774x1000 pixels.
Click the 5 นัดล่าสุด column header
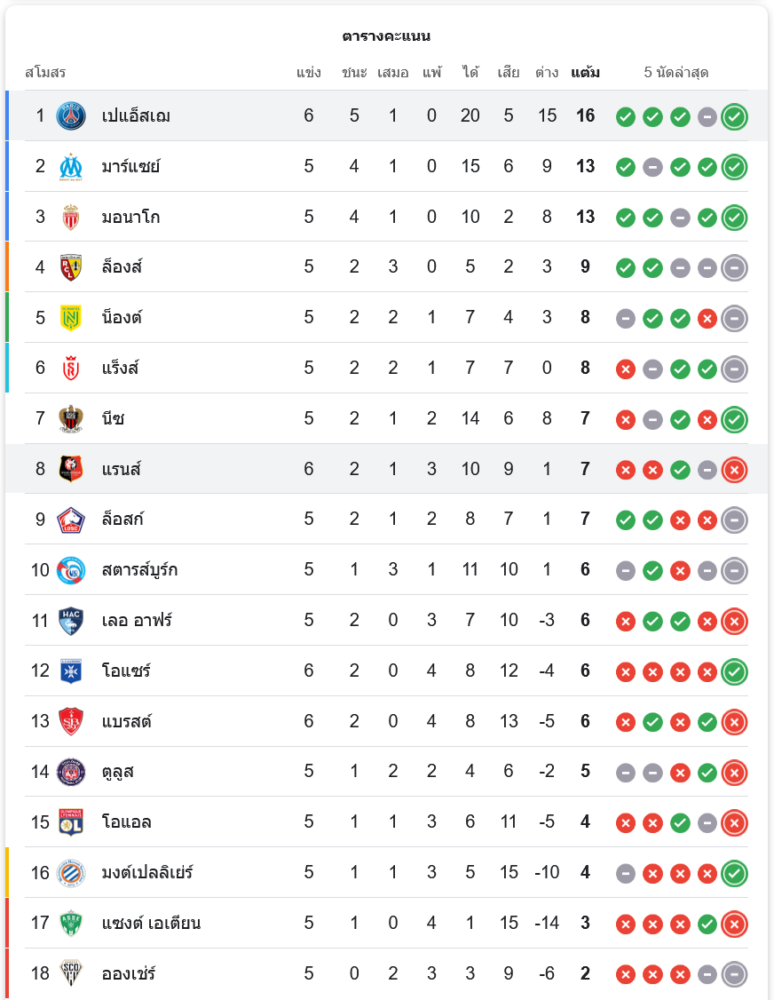(676, 73)
